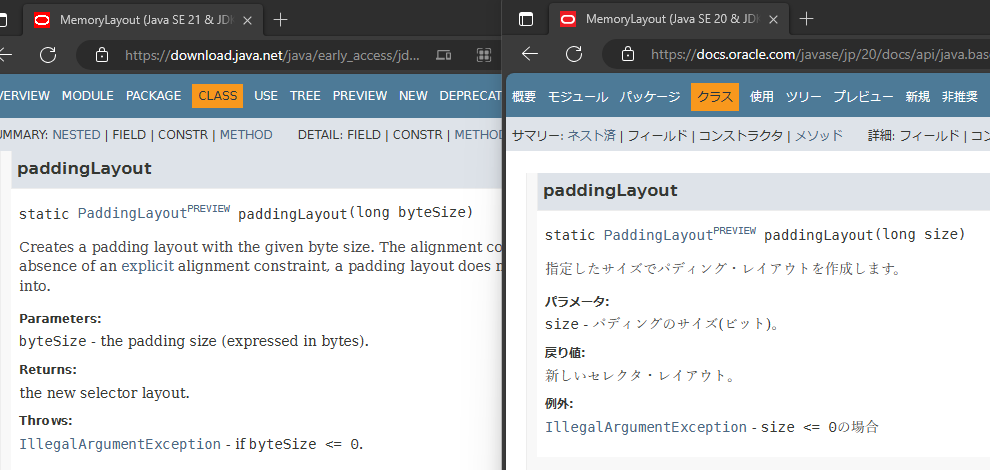Close the Java SE 20 MemoryLayout tab
Viewport: 990px width, 470px height.
pos(773,20)
